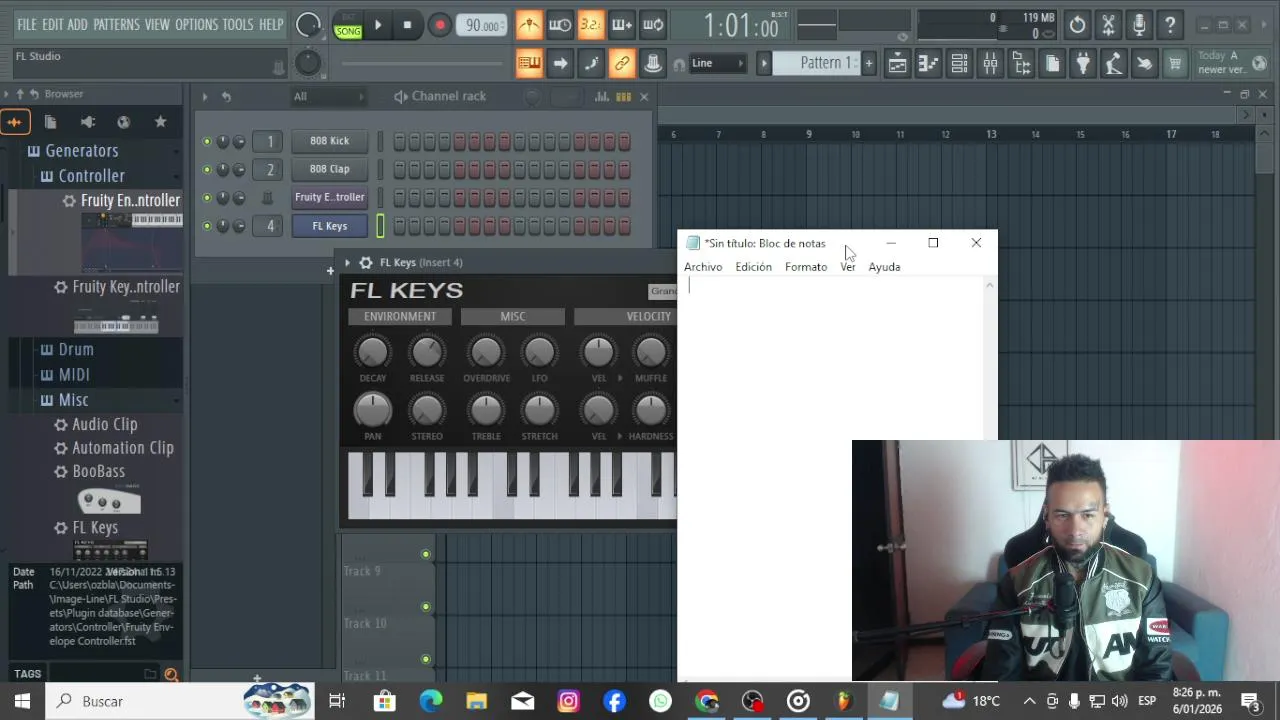This screenshot has height=720, width=1280.
Task: Toggle first step of 808 Kick row
Action: click(400, 142)
